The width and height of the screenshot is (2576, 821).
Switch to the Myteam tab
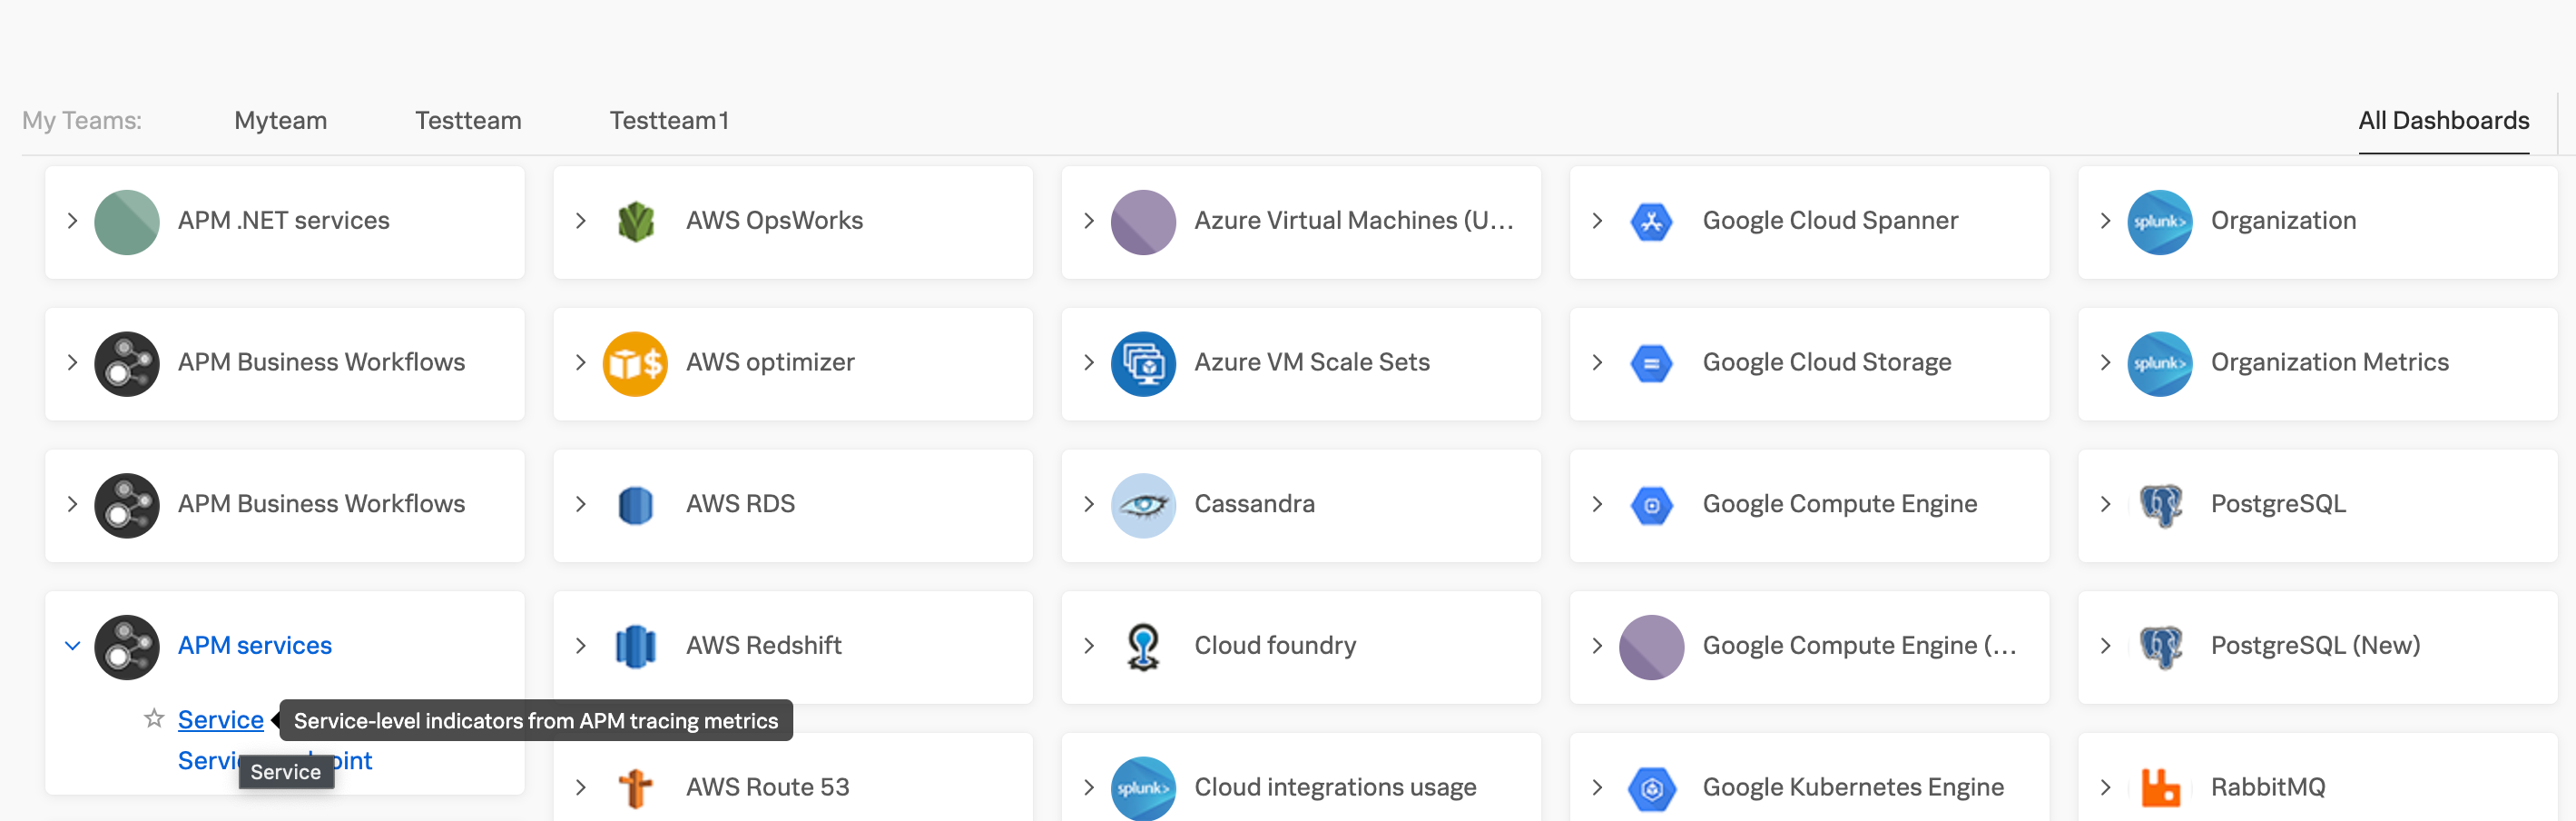(281, 121)
